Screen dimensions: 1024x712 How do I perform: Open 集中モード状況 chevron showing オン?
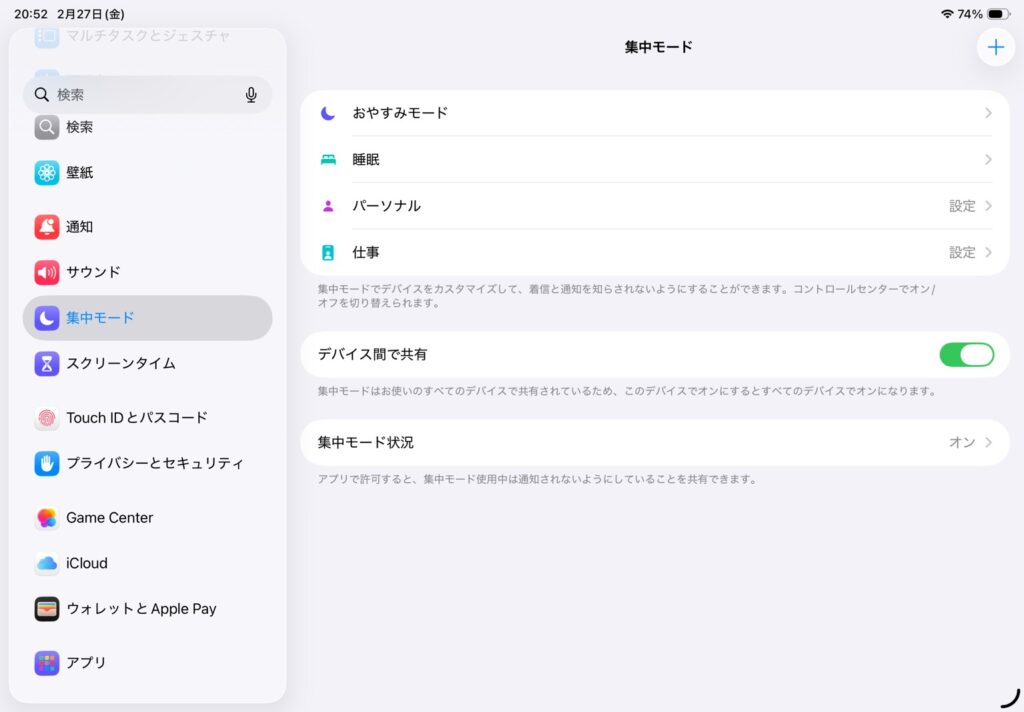tap(988, 442)
